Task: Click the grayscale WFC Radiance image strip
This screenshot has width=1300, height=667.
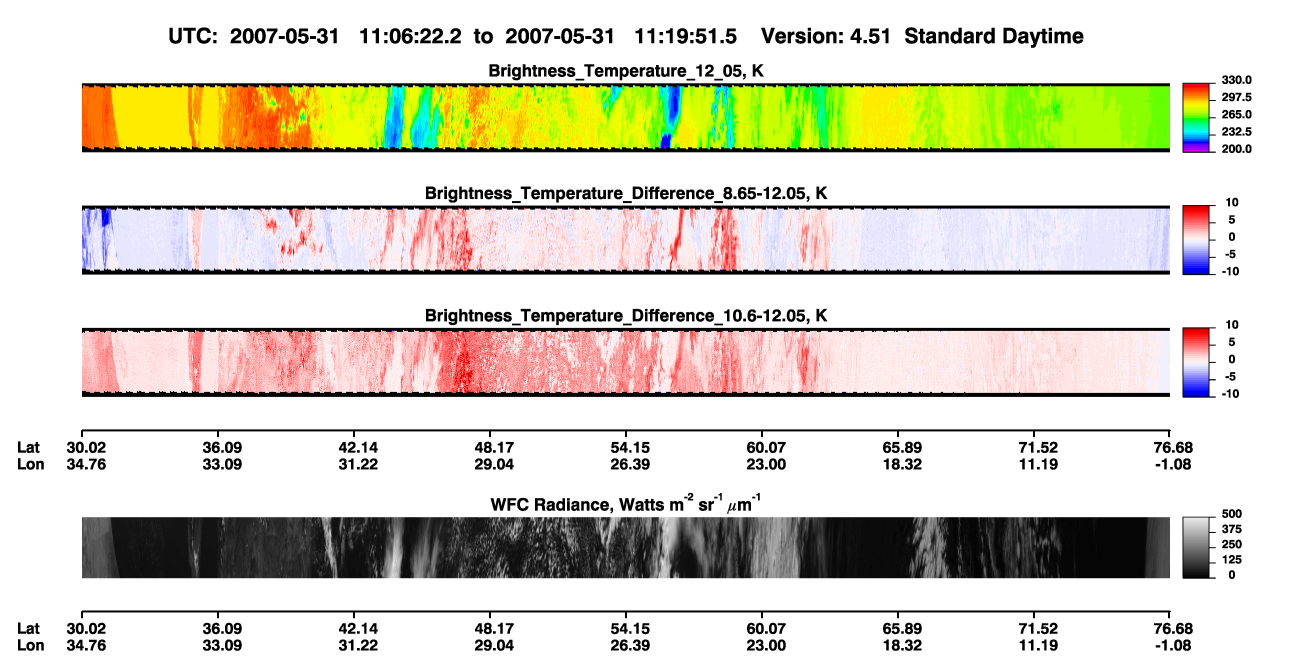Action: (x=626, y=547)
